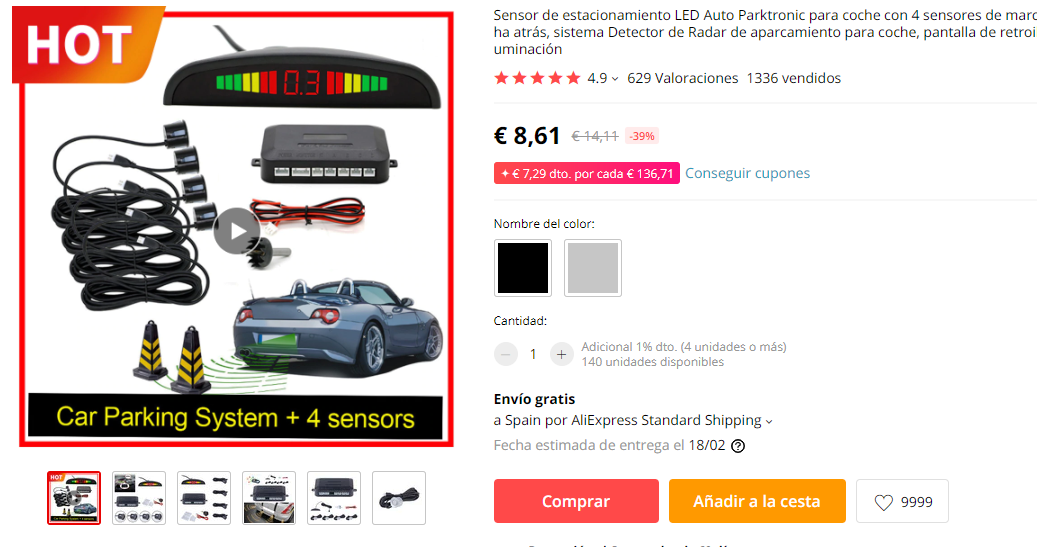Select third thumbnail with display and cables
1037x547 pixels.
(x=204, y=498)
